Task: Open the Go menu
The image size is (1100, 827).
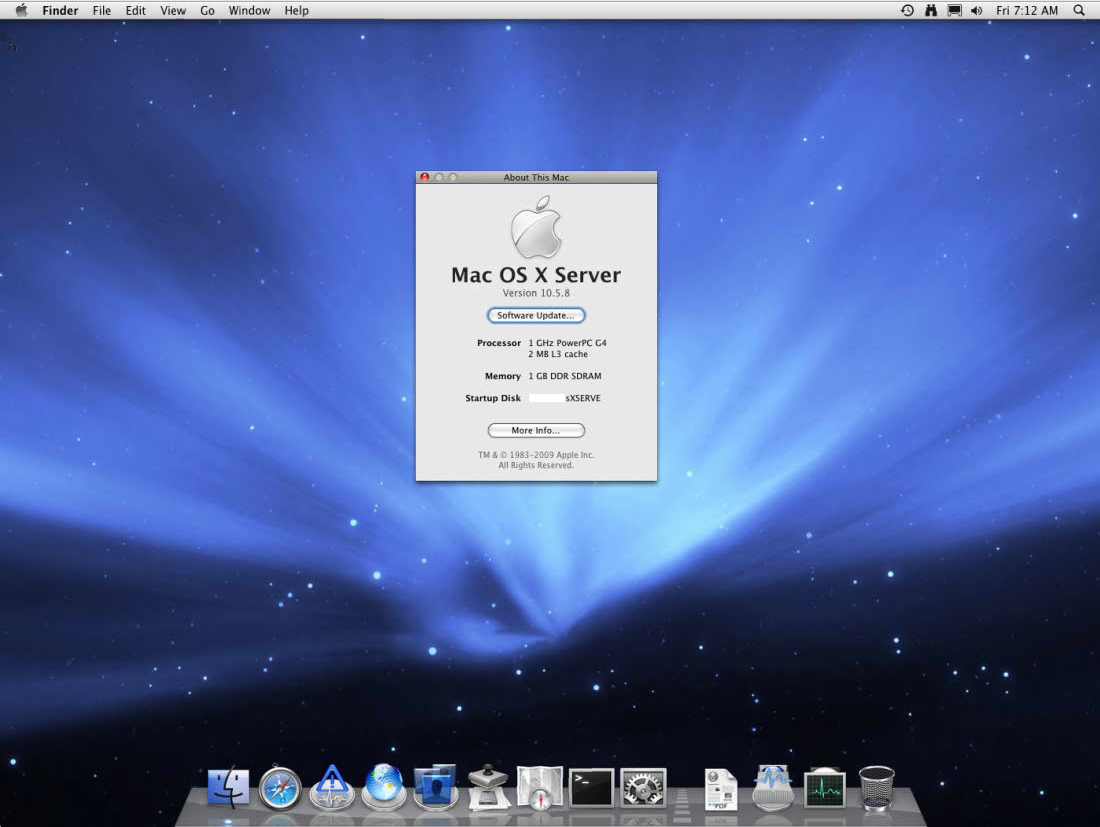Action: tap(207, 10)
